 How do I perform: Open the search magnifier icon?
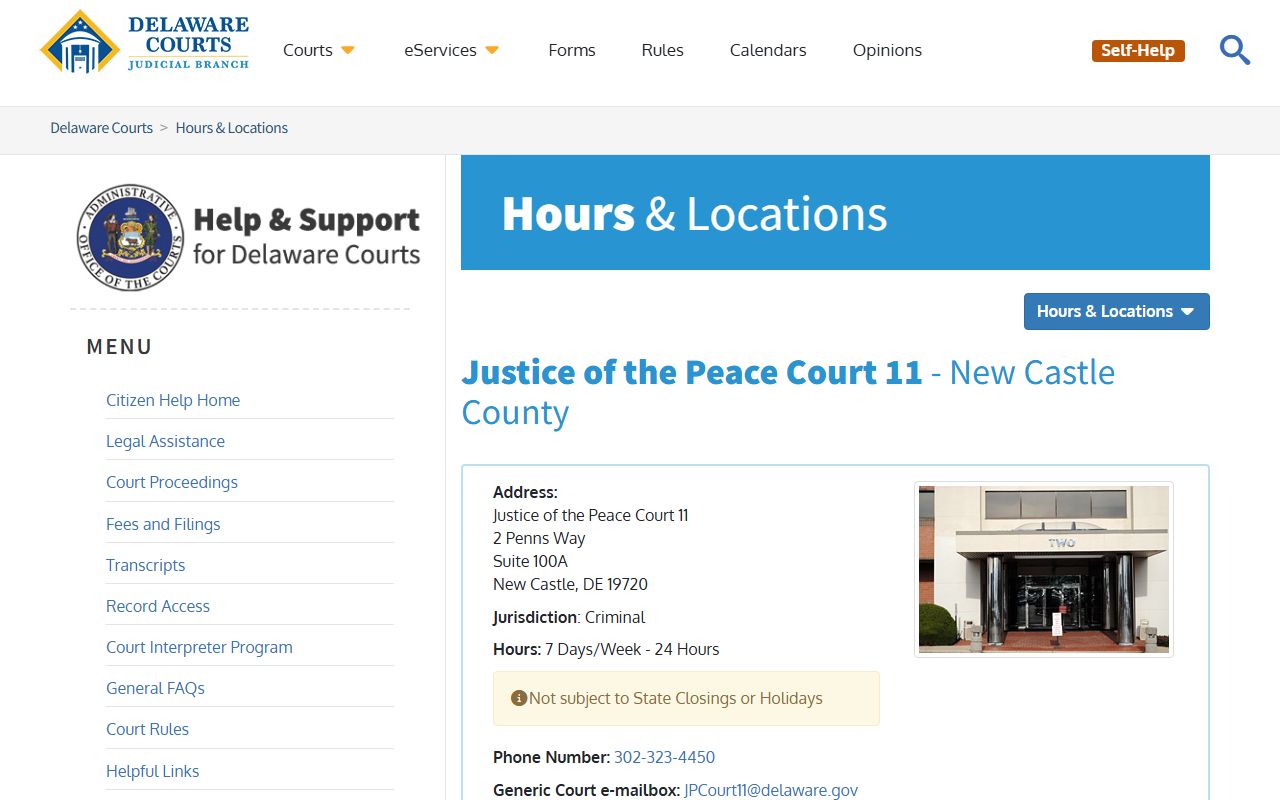[1235, 50]
